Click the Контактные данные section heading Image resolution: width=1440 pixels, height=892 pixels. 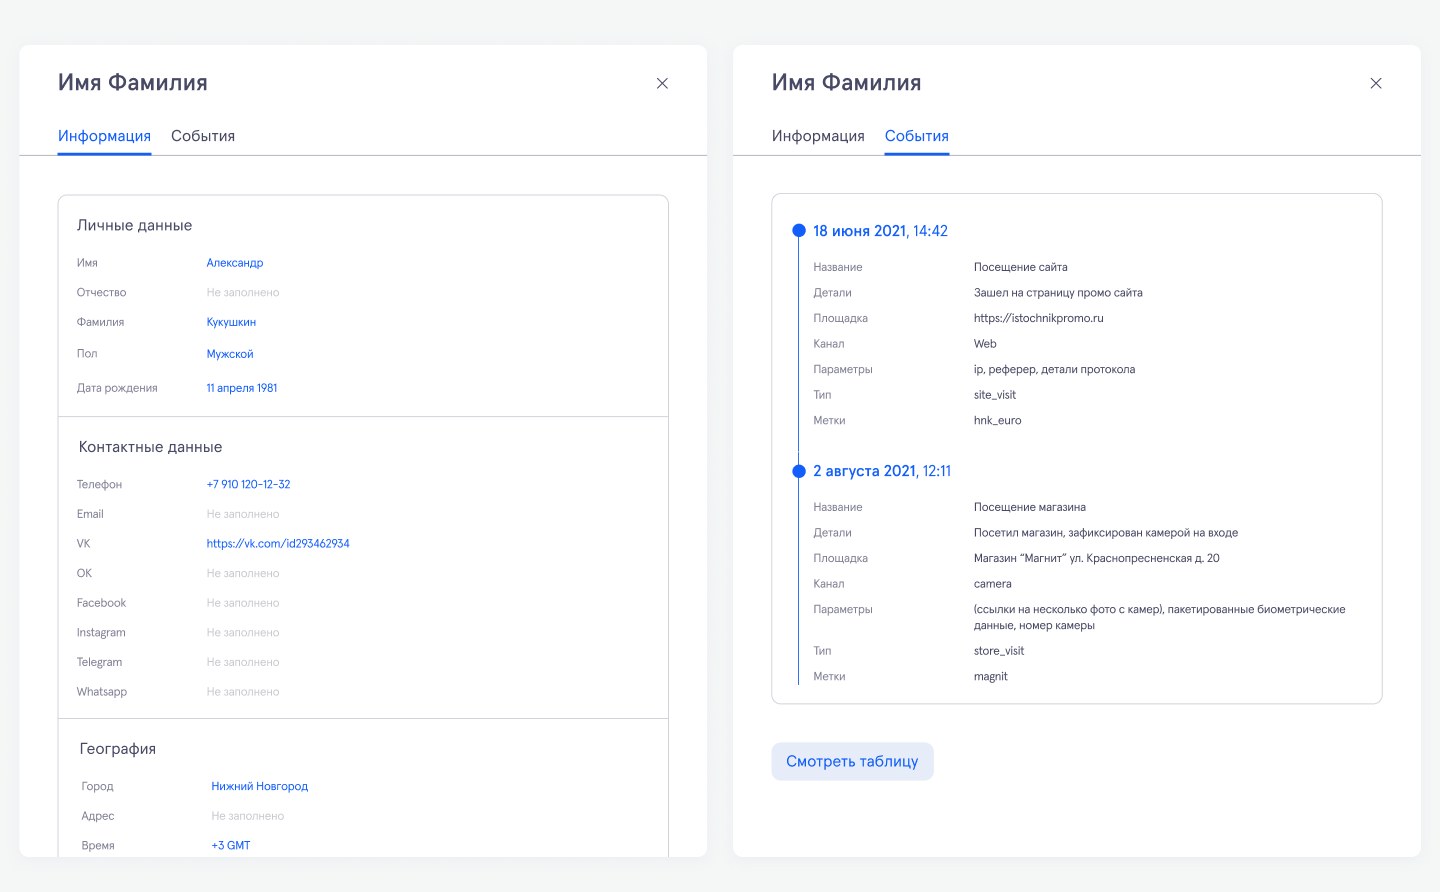coord(151,447)
